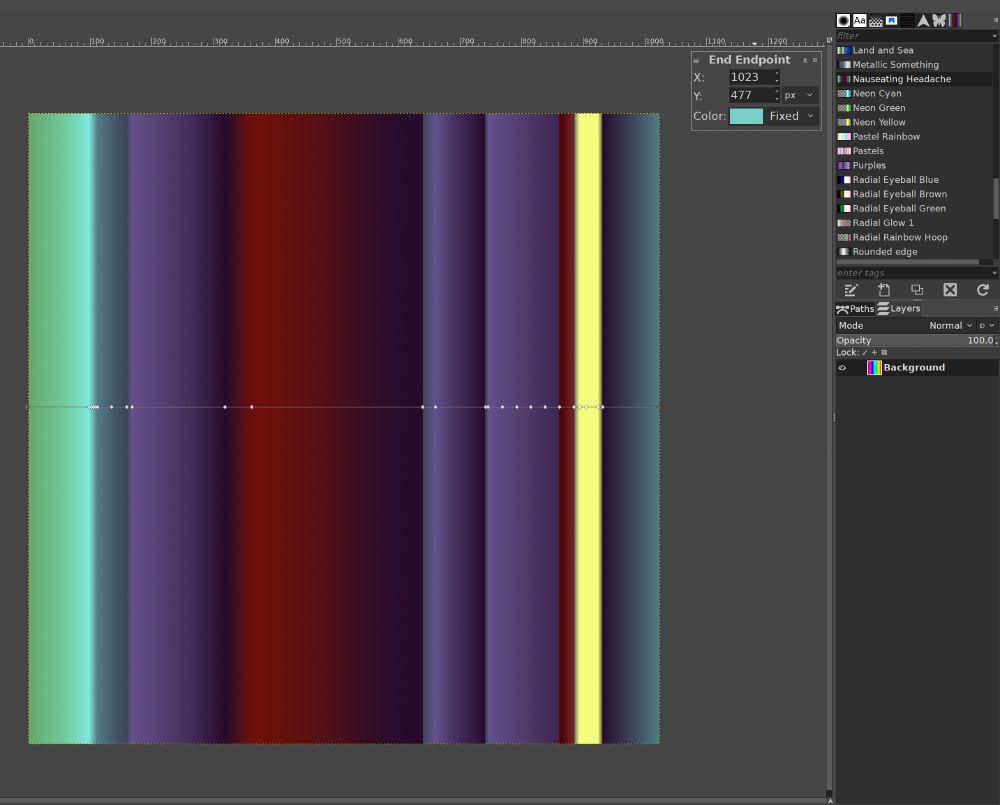Select the Land and Sea gradient

(914, 50)
